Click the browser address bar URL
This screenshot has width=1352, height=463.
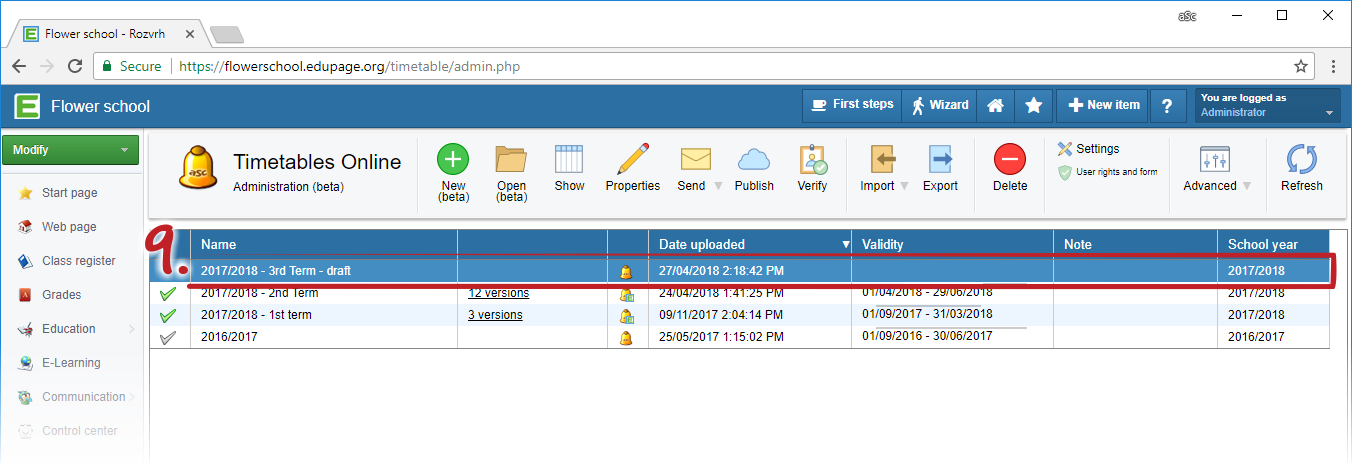347,67
